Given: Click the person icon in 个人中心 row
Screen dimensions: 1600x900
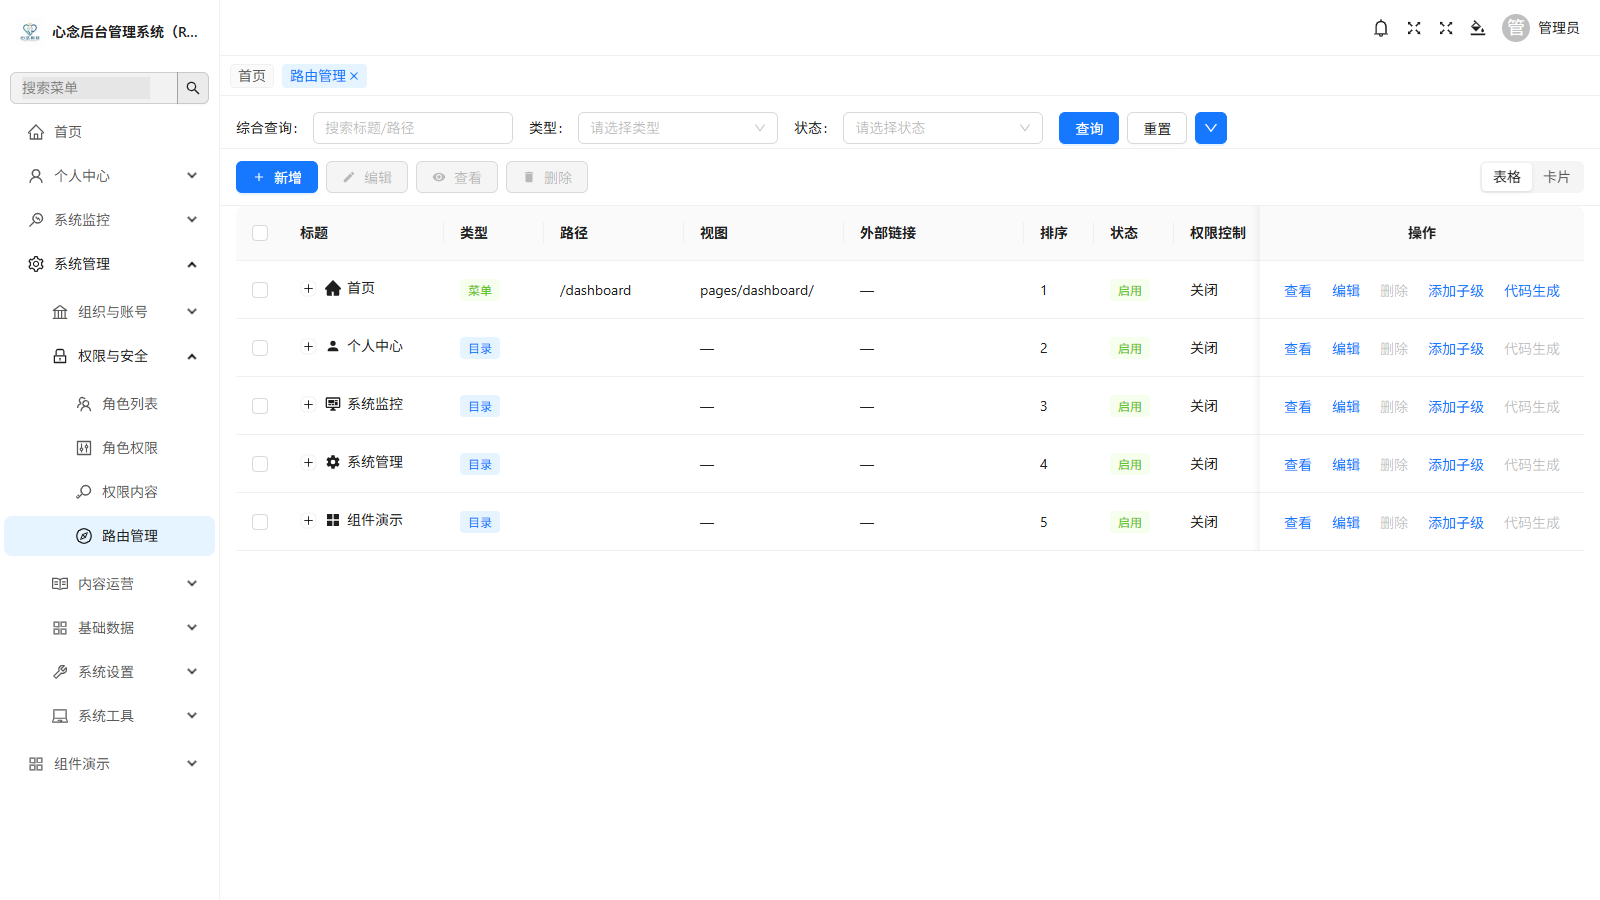Looking at the screenshot, I should tap(333, 346).
